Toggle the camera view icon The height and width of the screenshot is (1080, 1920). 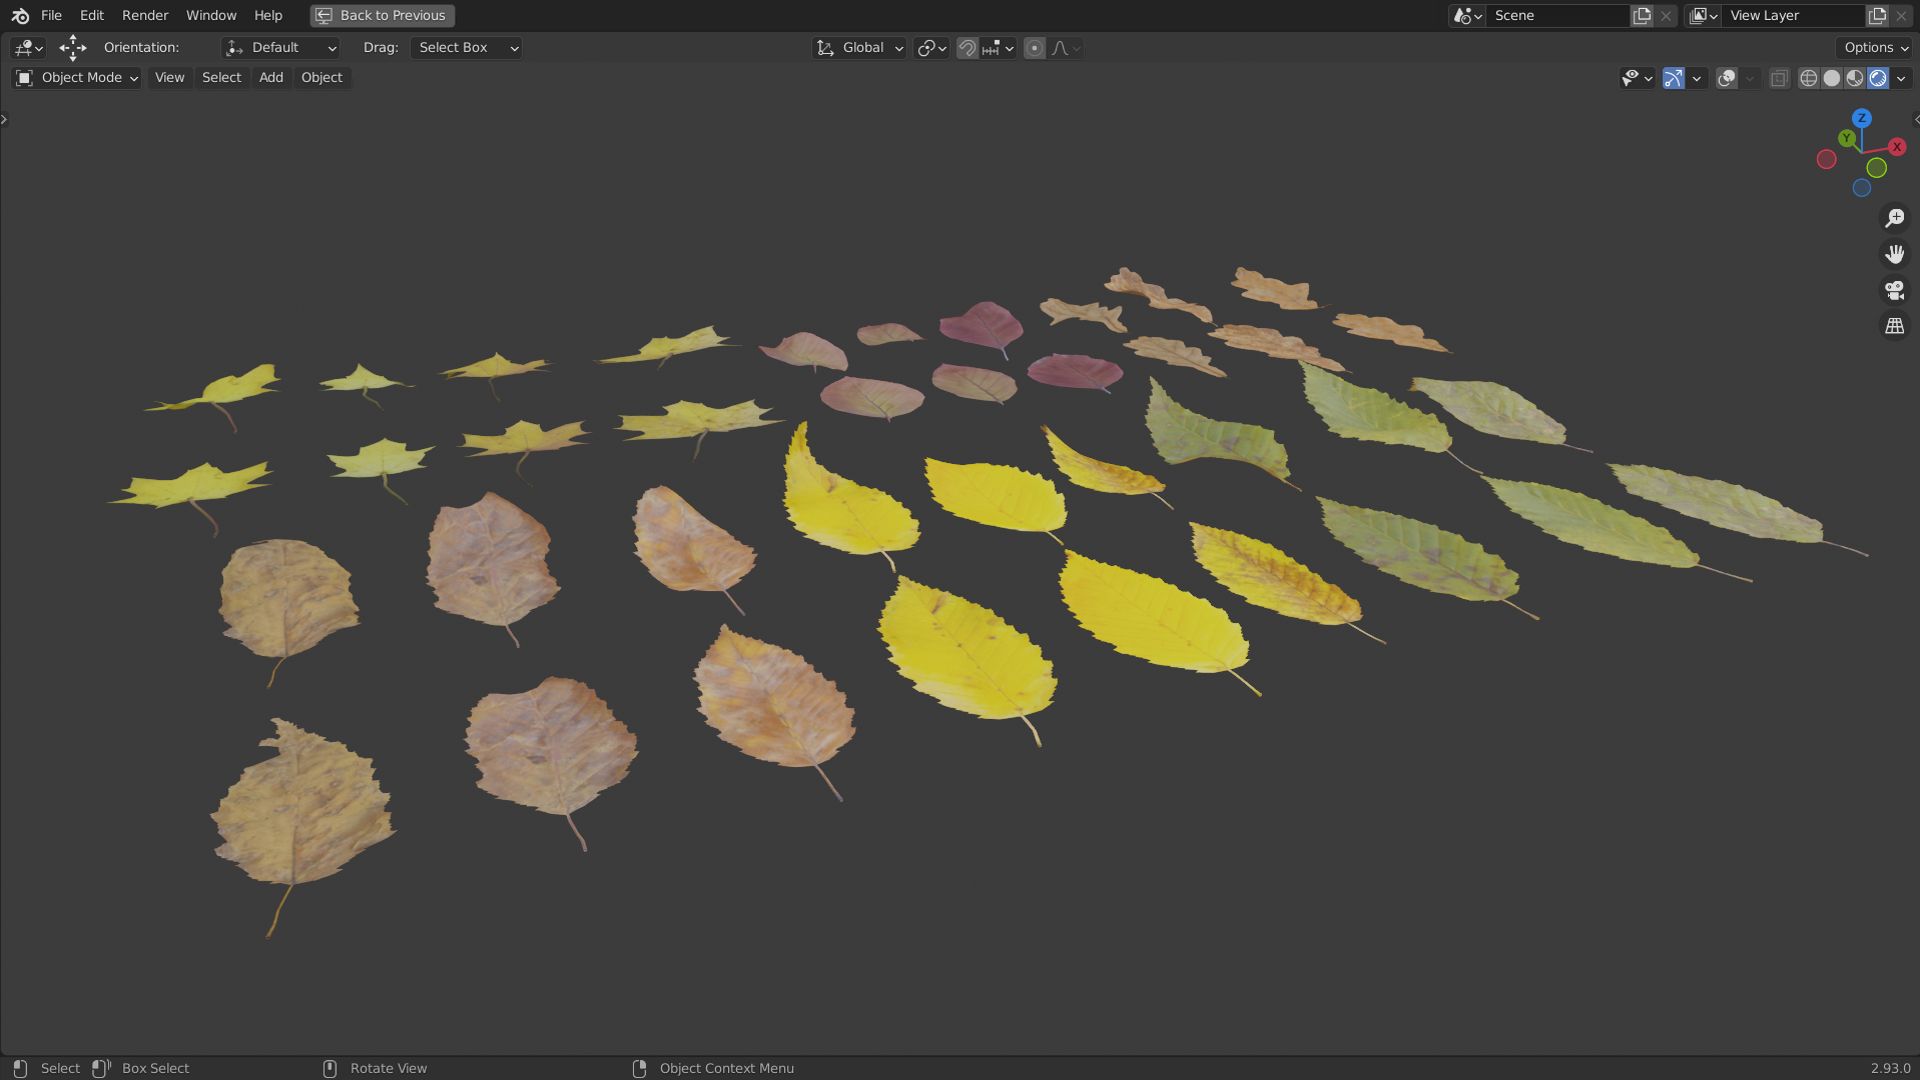click(x=1894, y=290)
